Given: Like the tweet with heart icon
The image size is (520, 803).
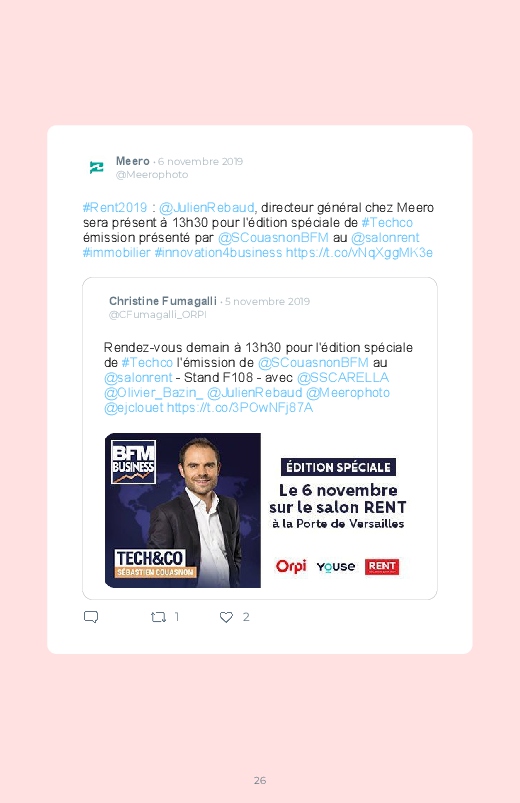Looking at the screenshot, I should tap(226, 617).
